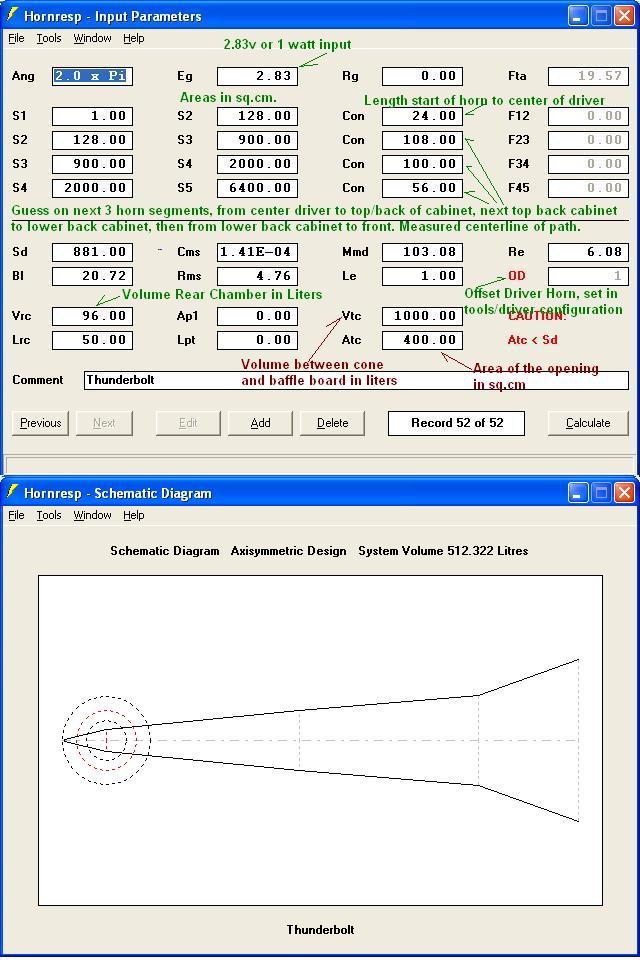
Task: Minimize the Input Parameters window
Action: 578,16
